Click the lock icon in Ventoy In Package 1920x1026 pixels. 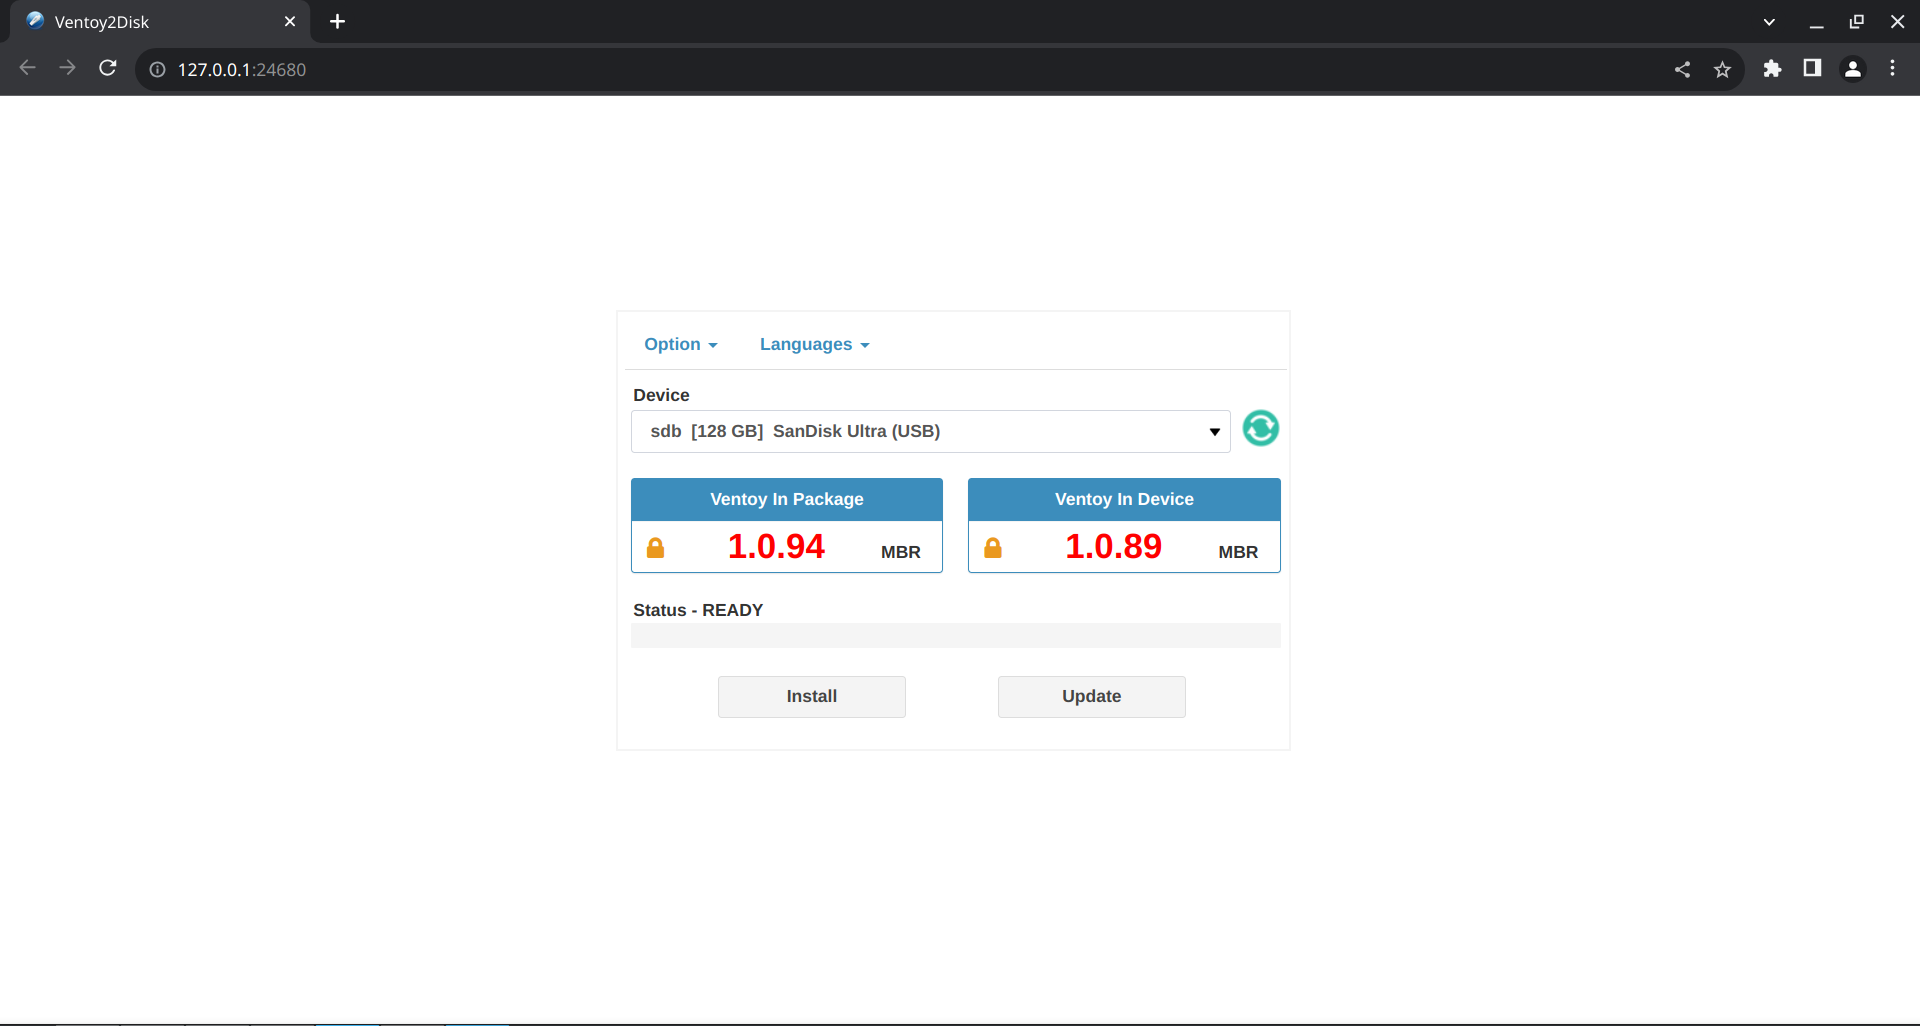tap(655, 547)
